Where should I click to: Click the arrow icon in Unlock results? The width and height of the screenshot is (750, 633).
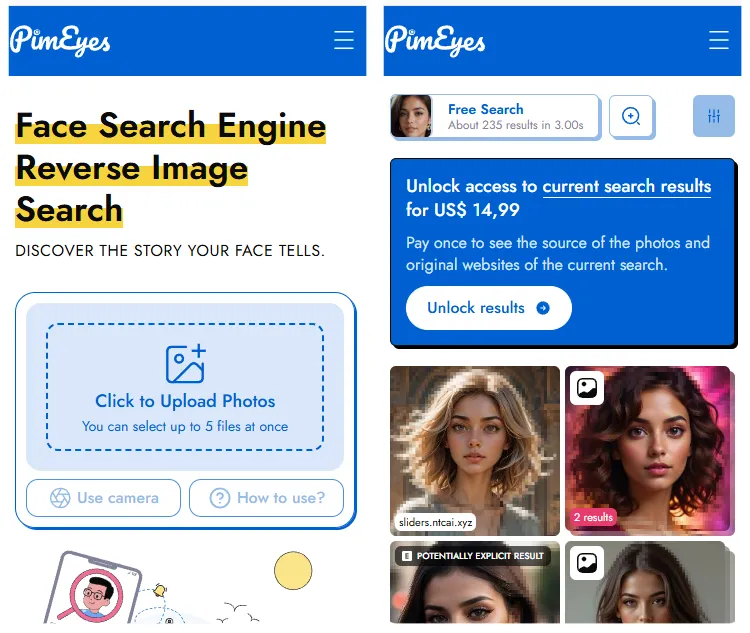click(543, 308)
